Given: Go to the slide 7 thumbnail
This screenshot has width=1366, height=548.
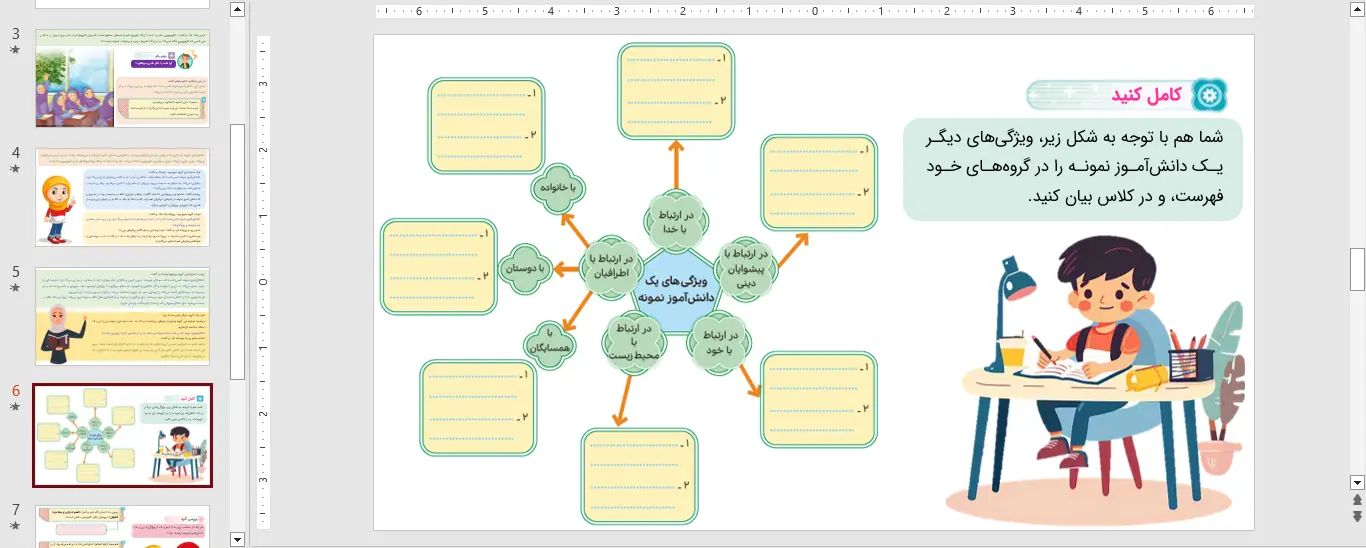Looking at the screenshot, I should click(x=122, y=526).
